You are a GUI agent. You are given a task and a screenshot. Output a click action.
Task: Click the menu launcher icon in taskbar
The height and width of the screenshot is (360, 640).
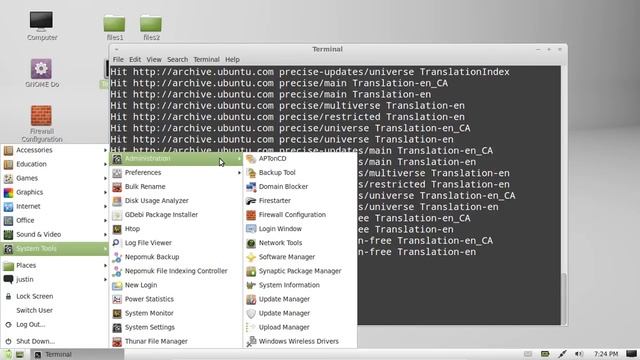7,354
